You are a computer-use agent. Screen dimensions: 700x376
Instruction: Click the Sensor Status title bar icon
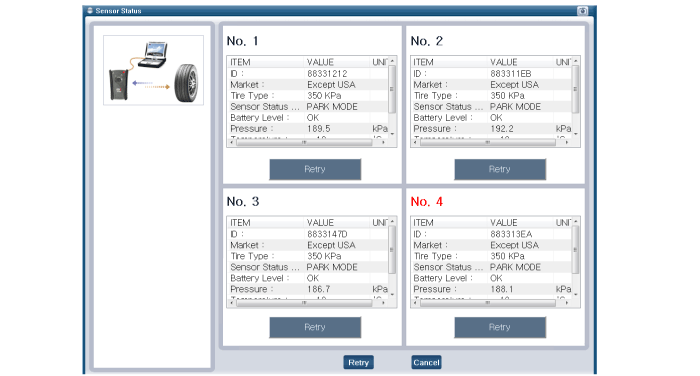pos(90,10)
